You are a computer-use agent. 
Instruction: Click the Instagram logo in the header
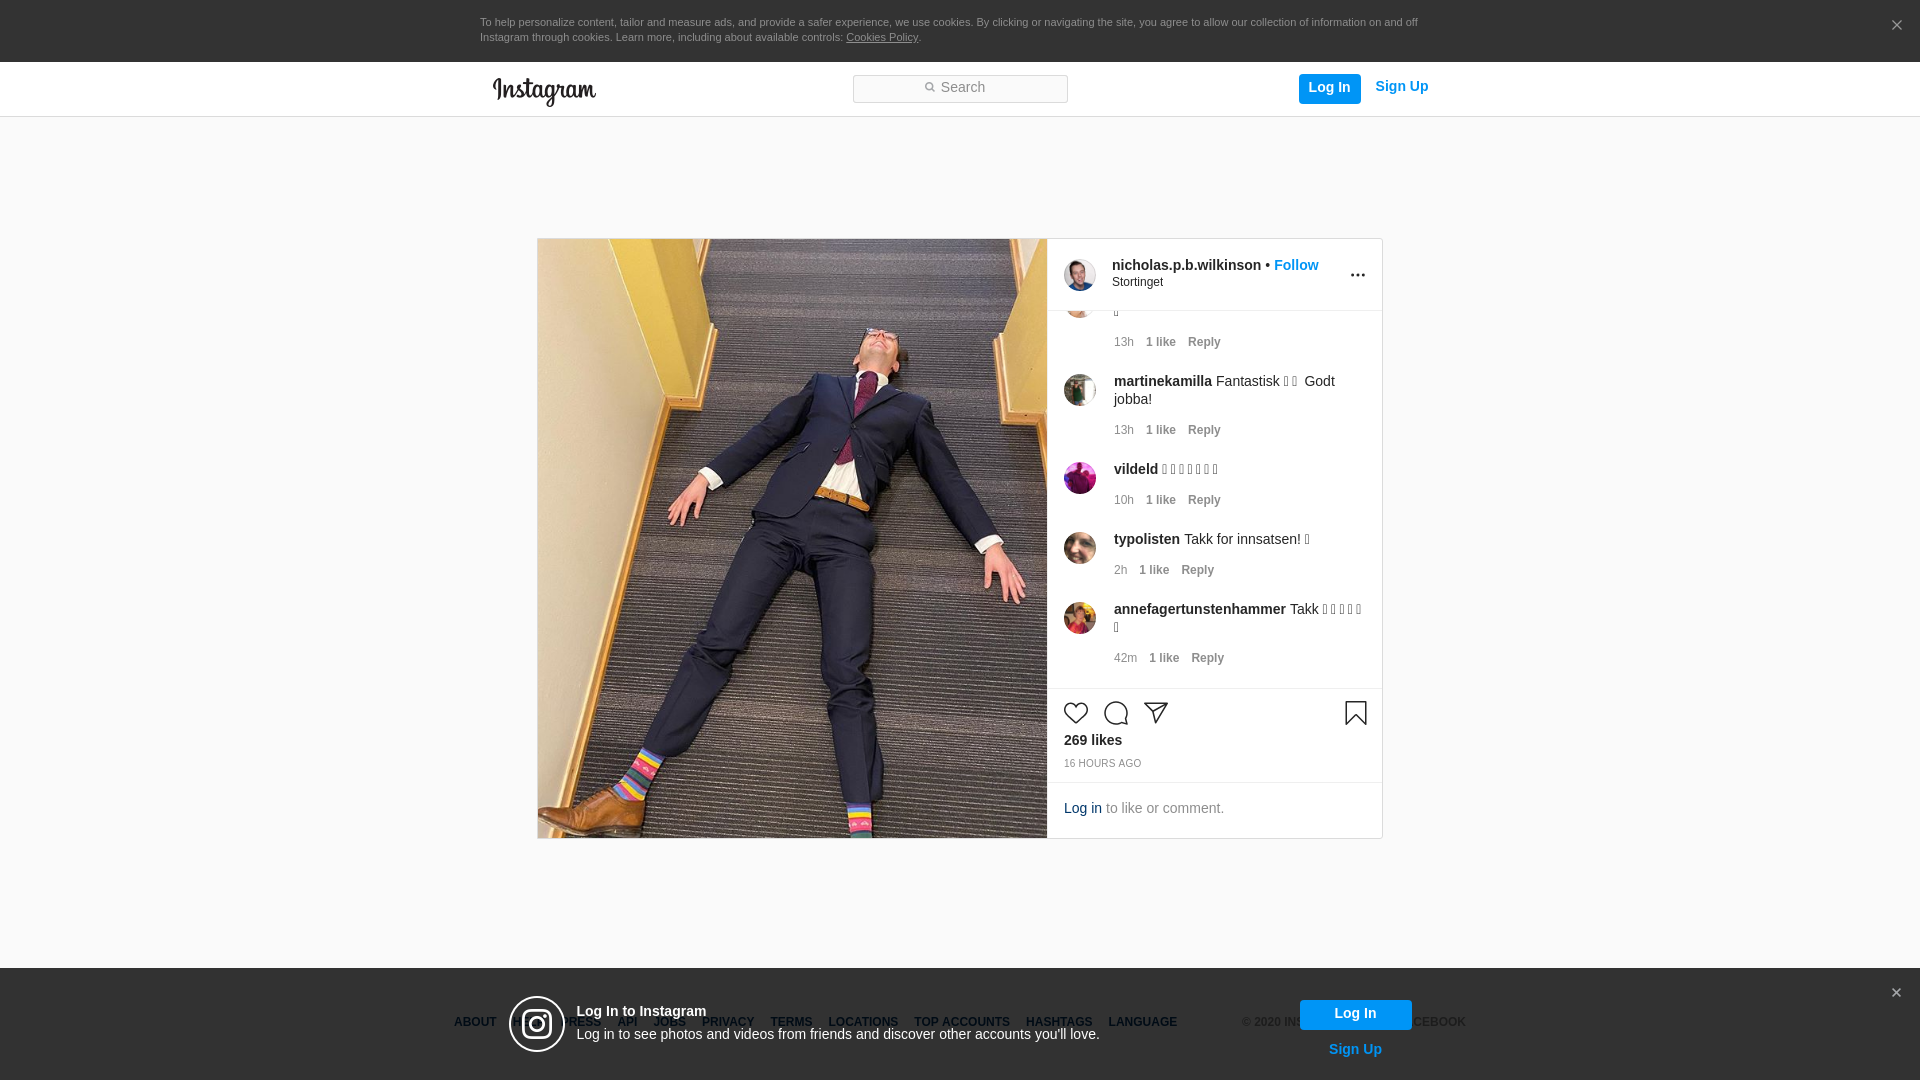click(x=544, y=91)
